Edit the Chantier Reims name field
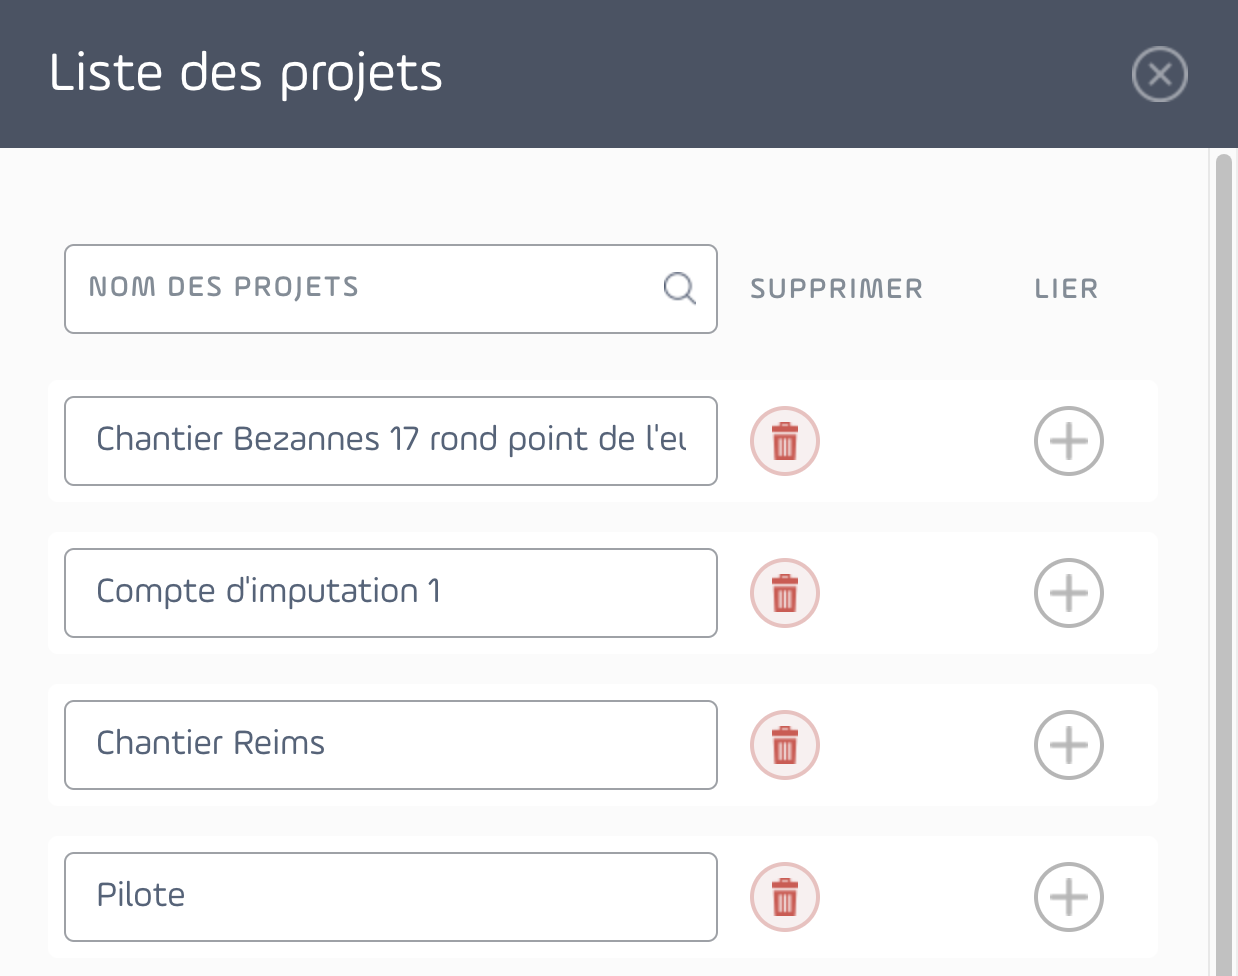 pyautogui.click(x=391, y=745)
